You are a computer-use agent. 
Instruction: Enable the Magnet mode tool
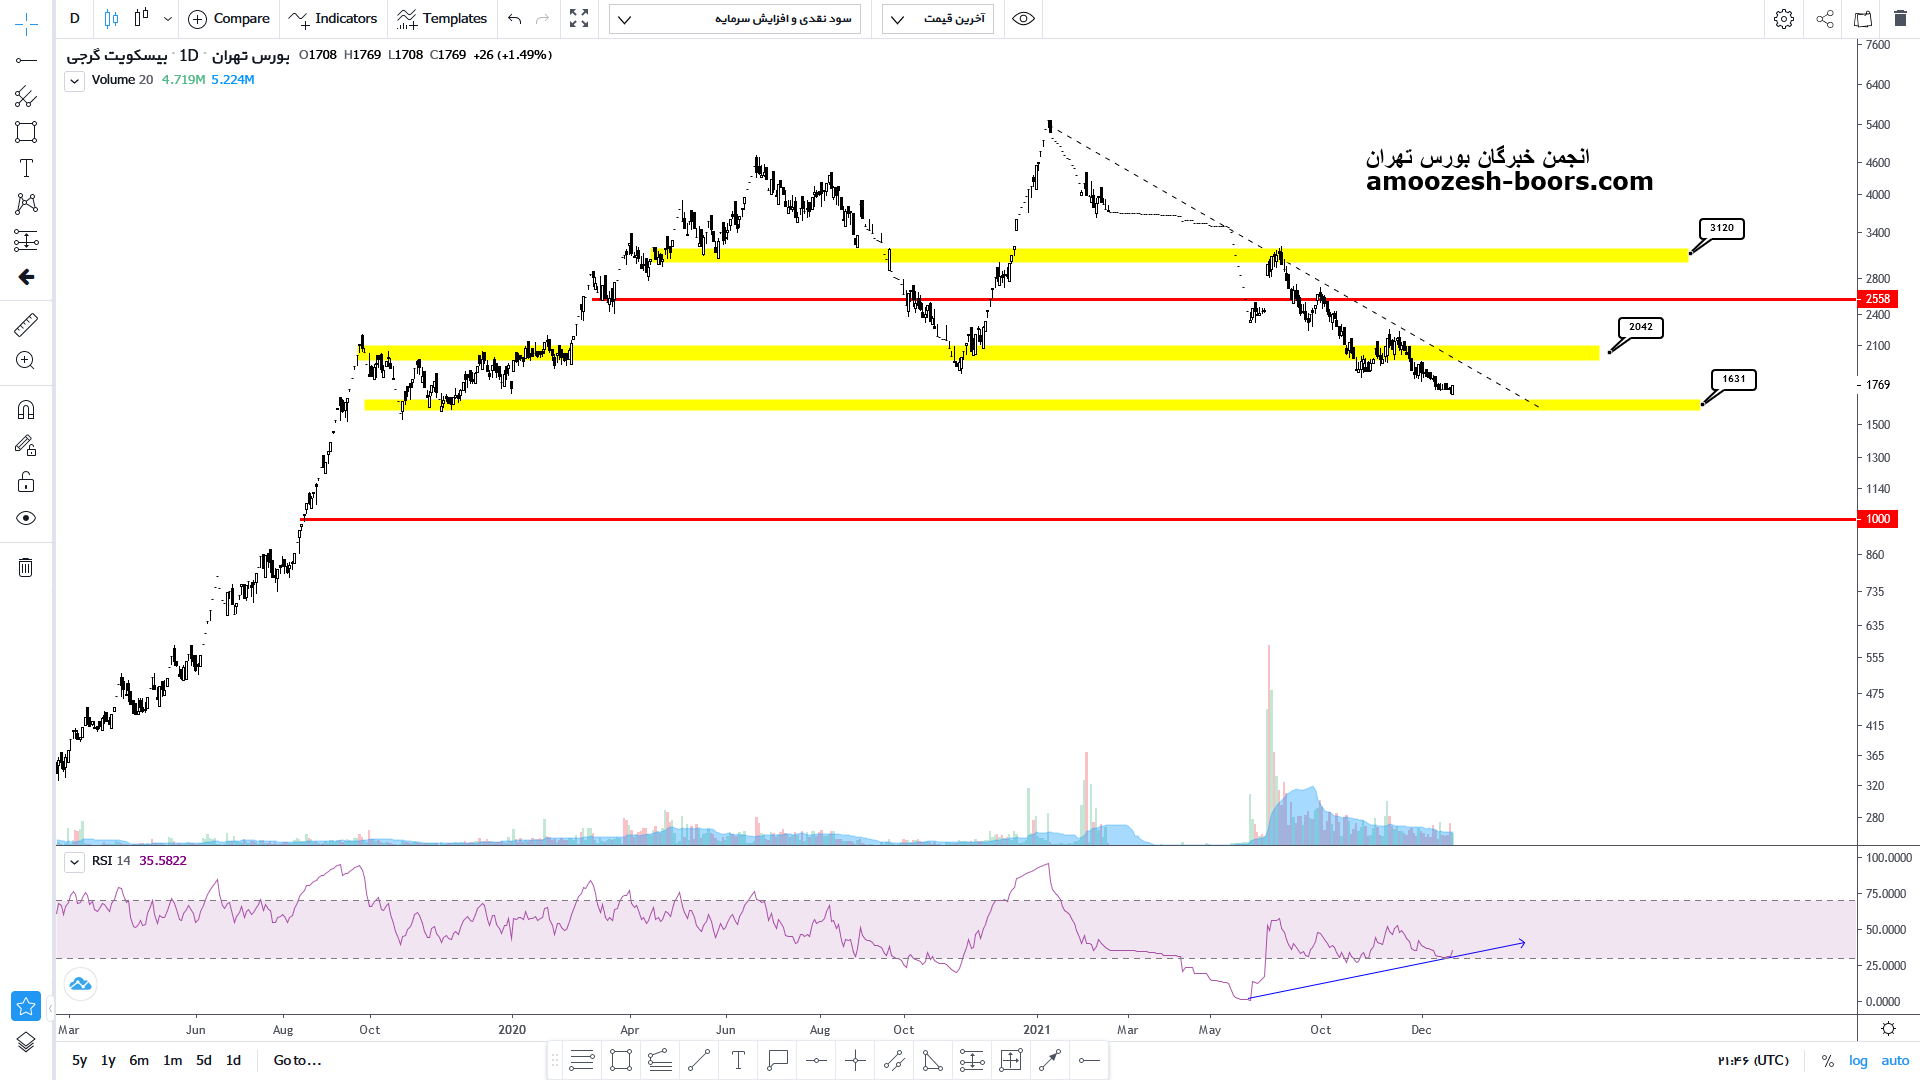click(x=26, y=410)
